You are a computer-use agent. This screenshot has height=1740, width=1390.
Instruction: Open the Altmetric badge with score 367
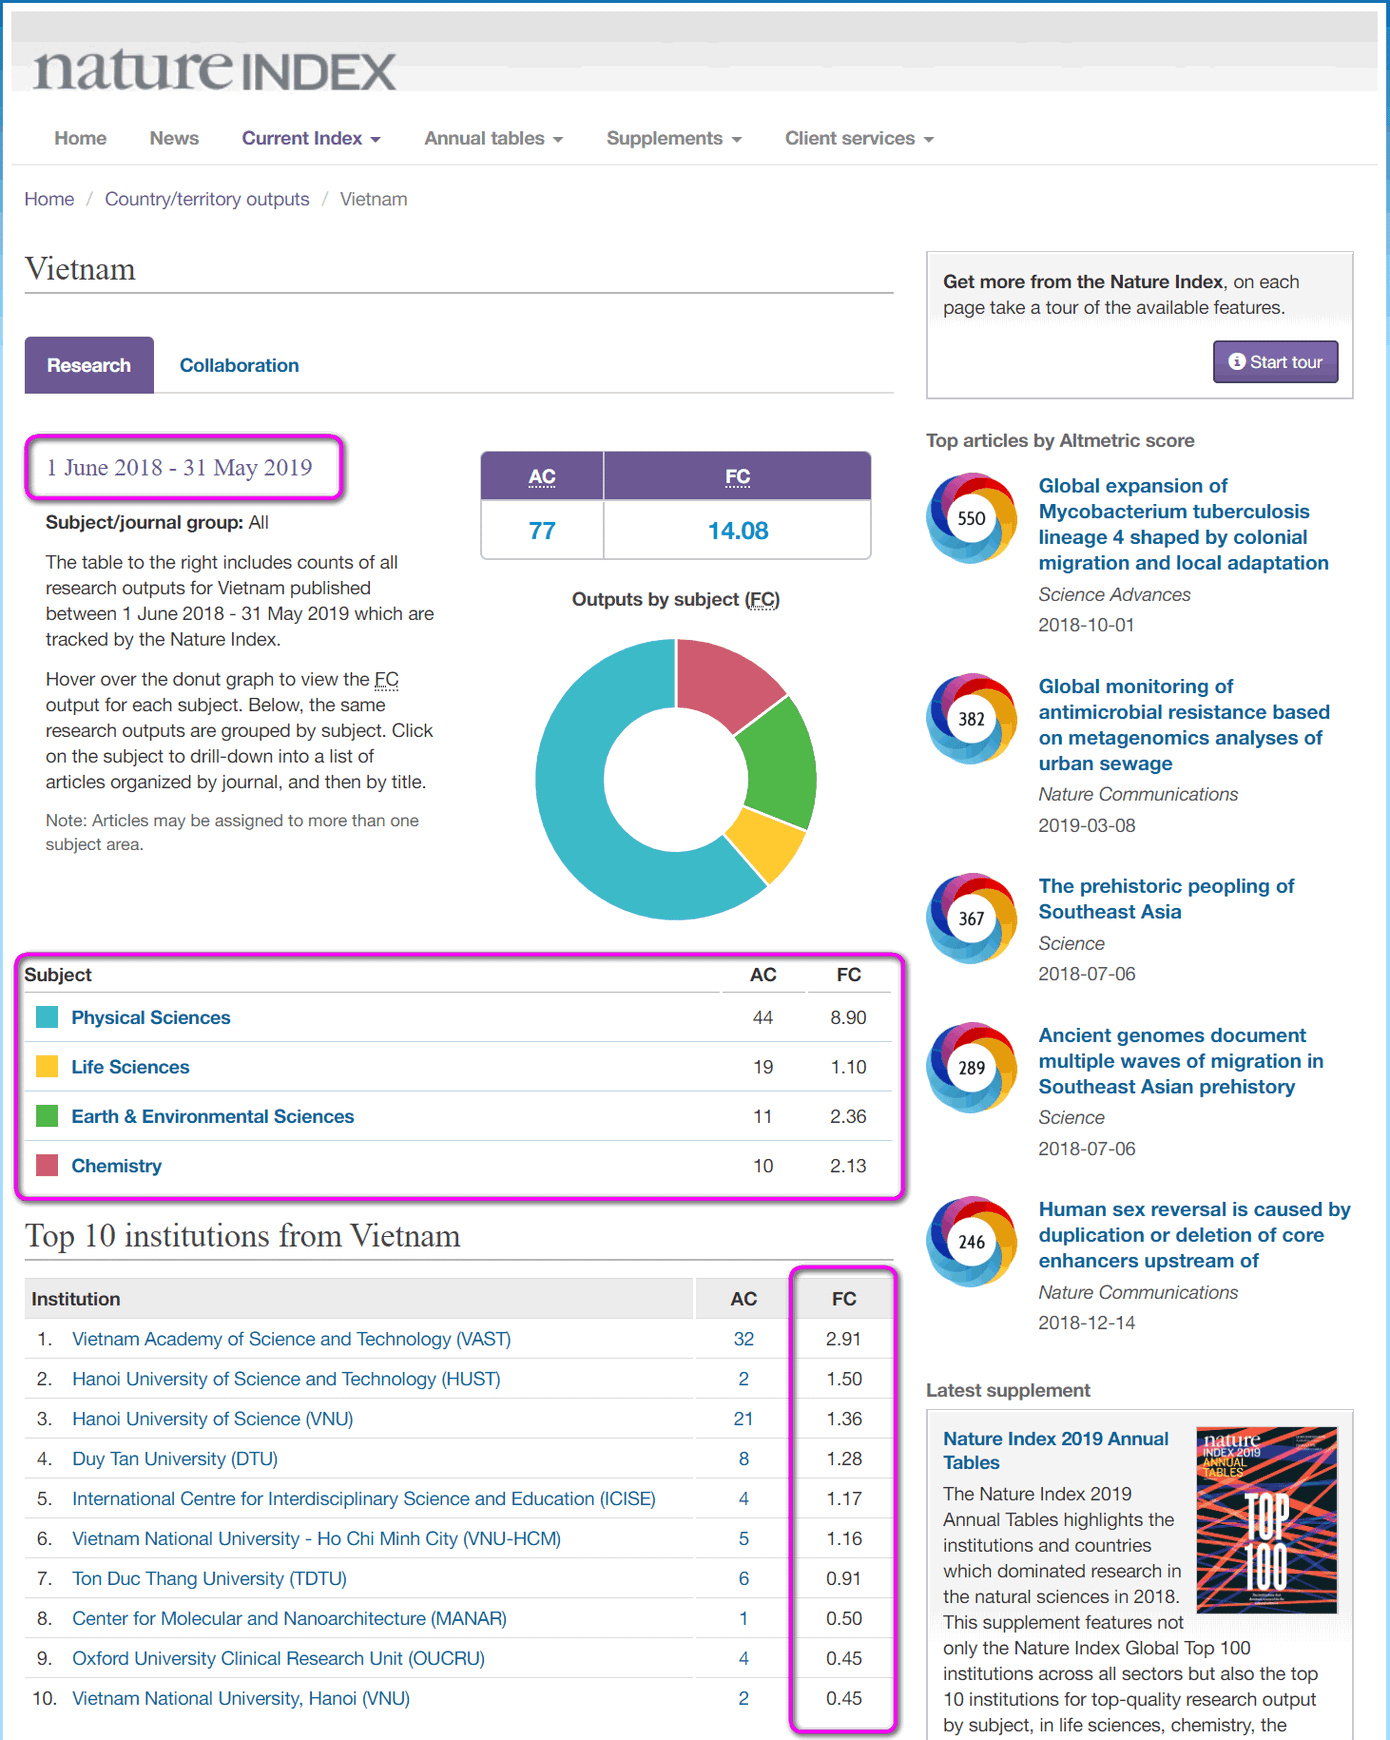click(x=971, y=918)
